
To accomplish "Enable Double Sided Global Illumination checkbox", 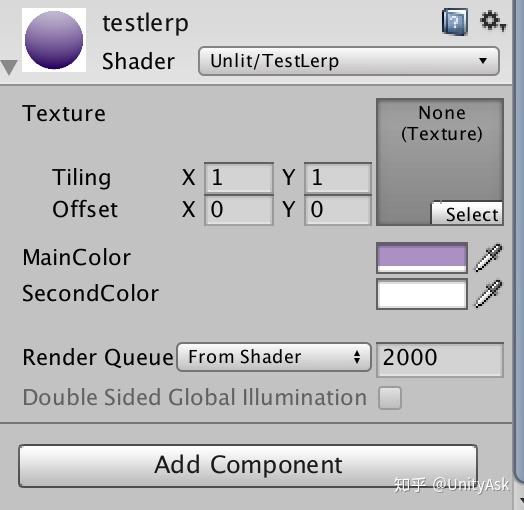I will coord(390,398).
